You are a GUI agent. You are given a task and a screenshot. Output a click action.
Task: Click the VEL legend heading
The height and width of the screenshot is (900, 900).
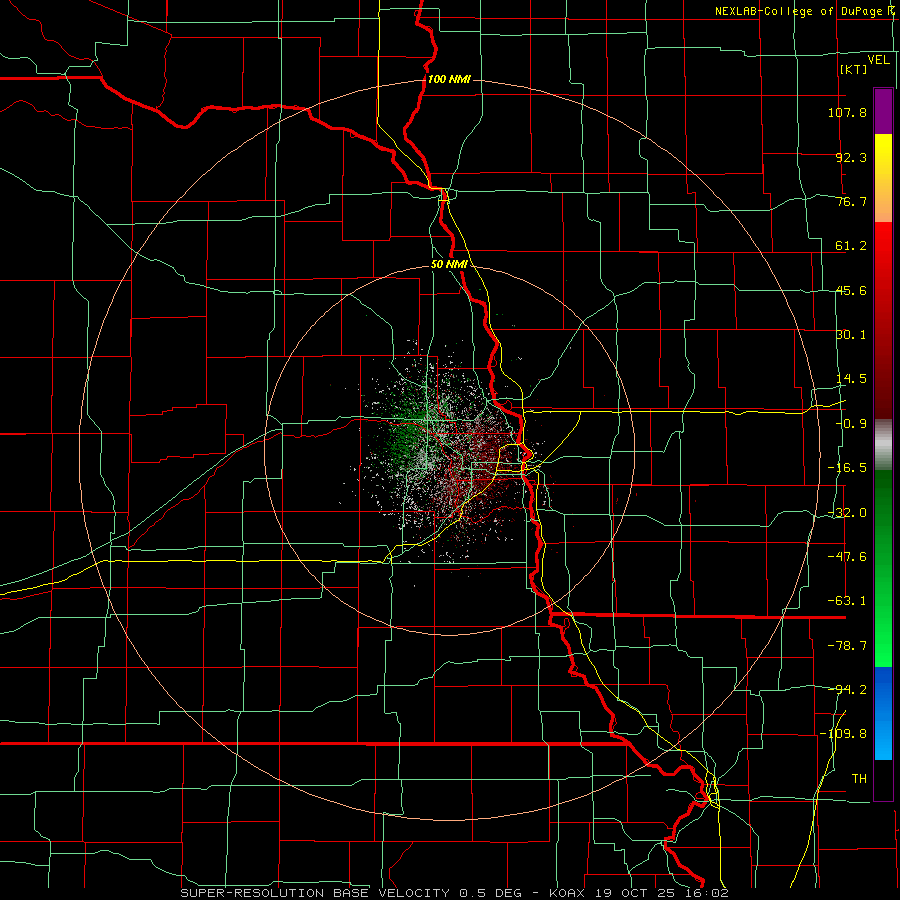click(x=878, y=59)
